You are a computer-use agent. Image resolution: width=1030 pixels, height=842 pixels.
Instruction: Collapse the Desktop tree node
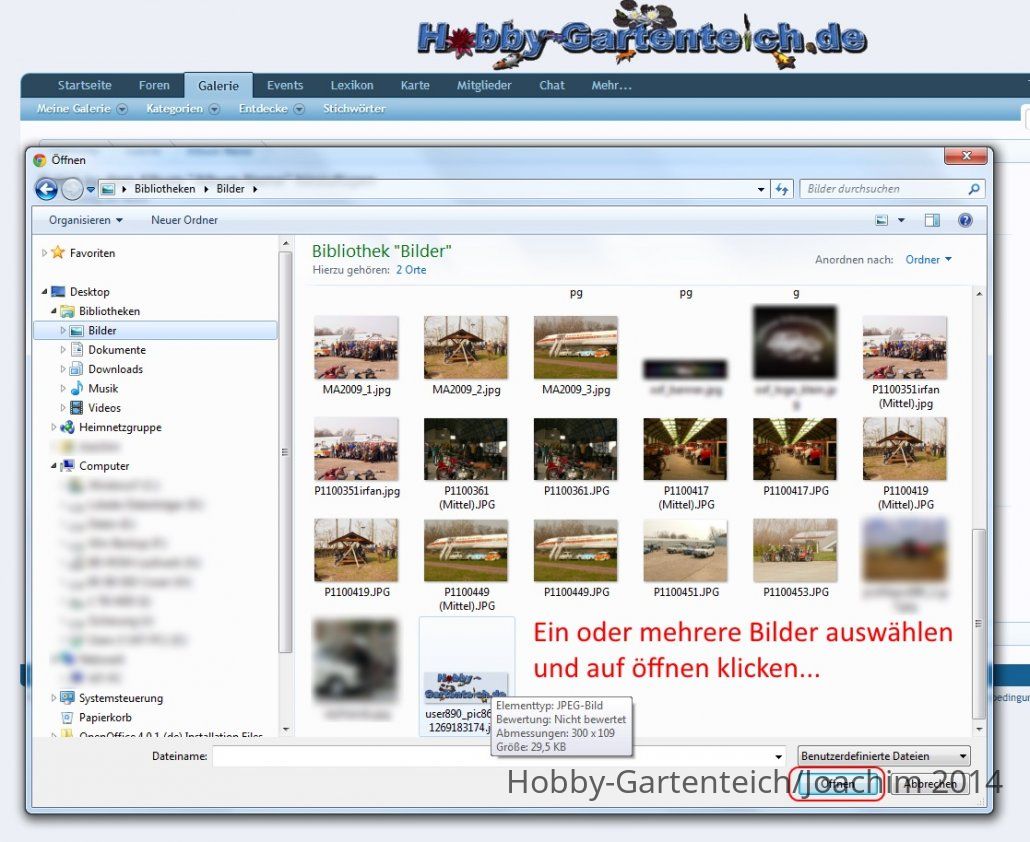point(44,292)
